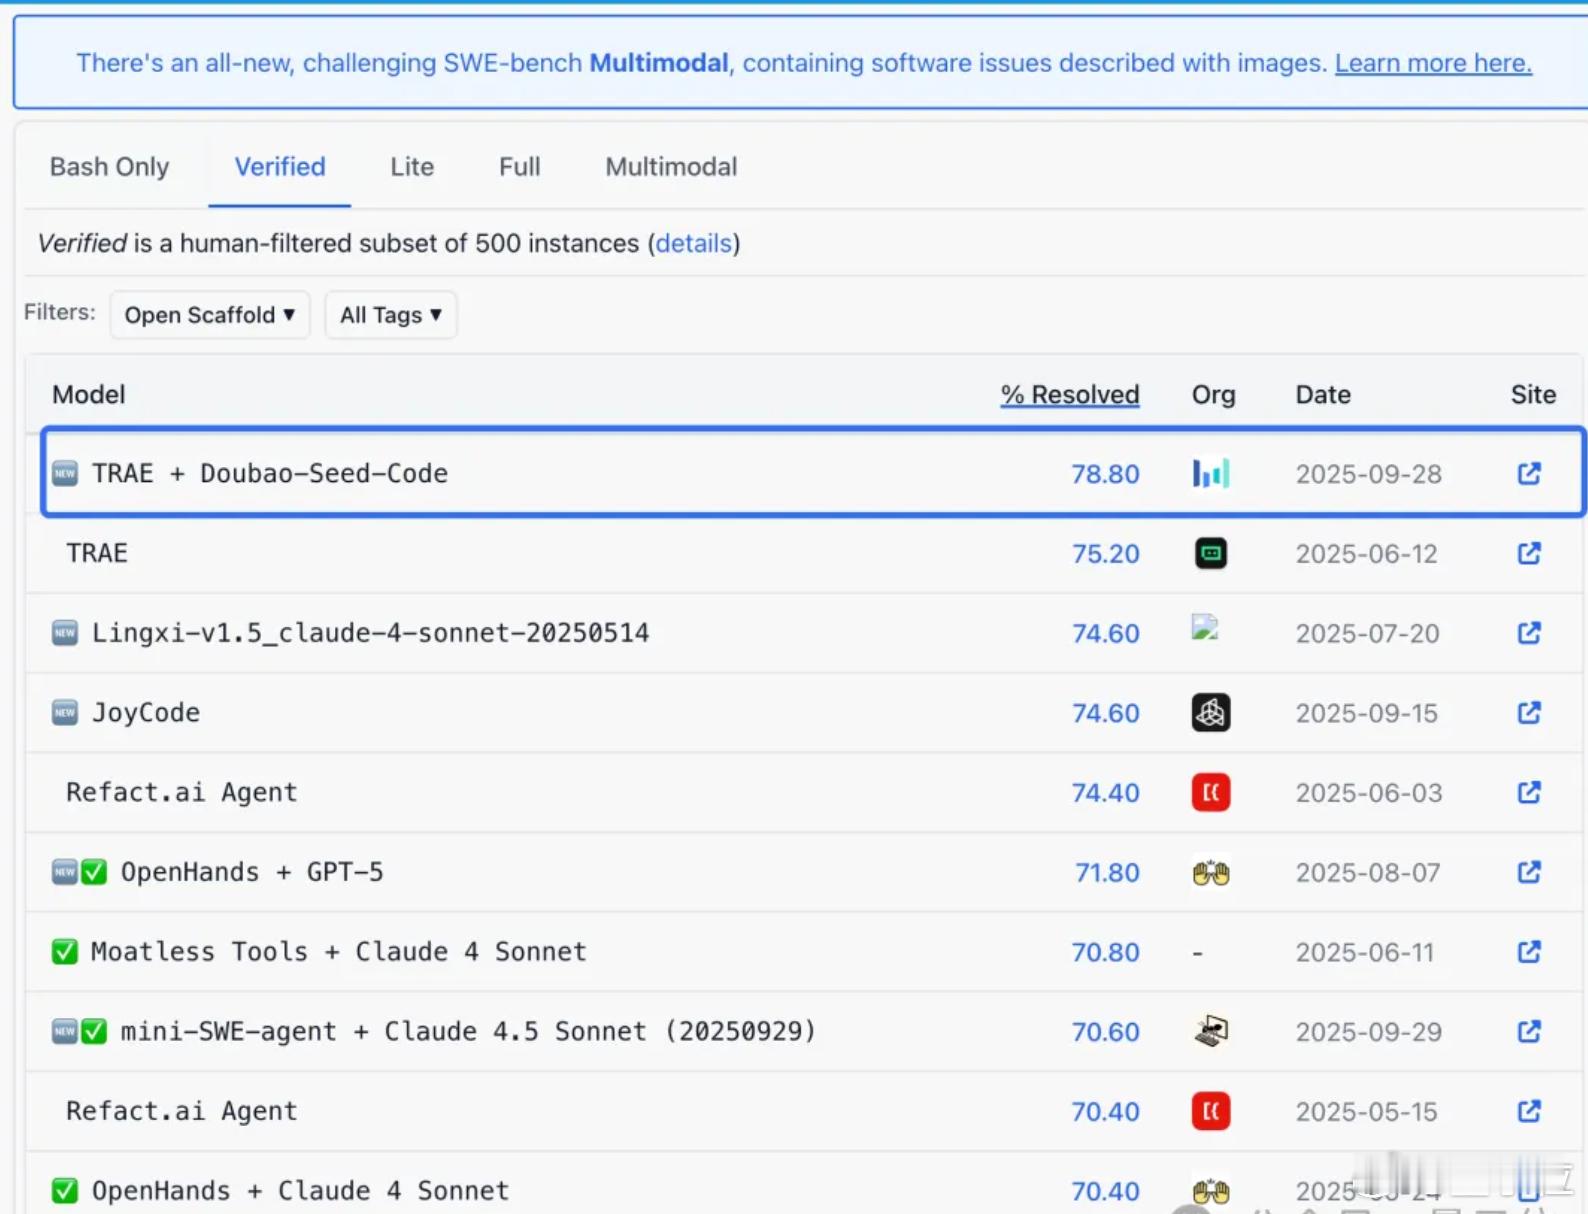Click the 75.20 resolved score
This screenshot has height=1214, width=1588.
point(1105,554)
